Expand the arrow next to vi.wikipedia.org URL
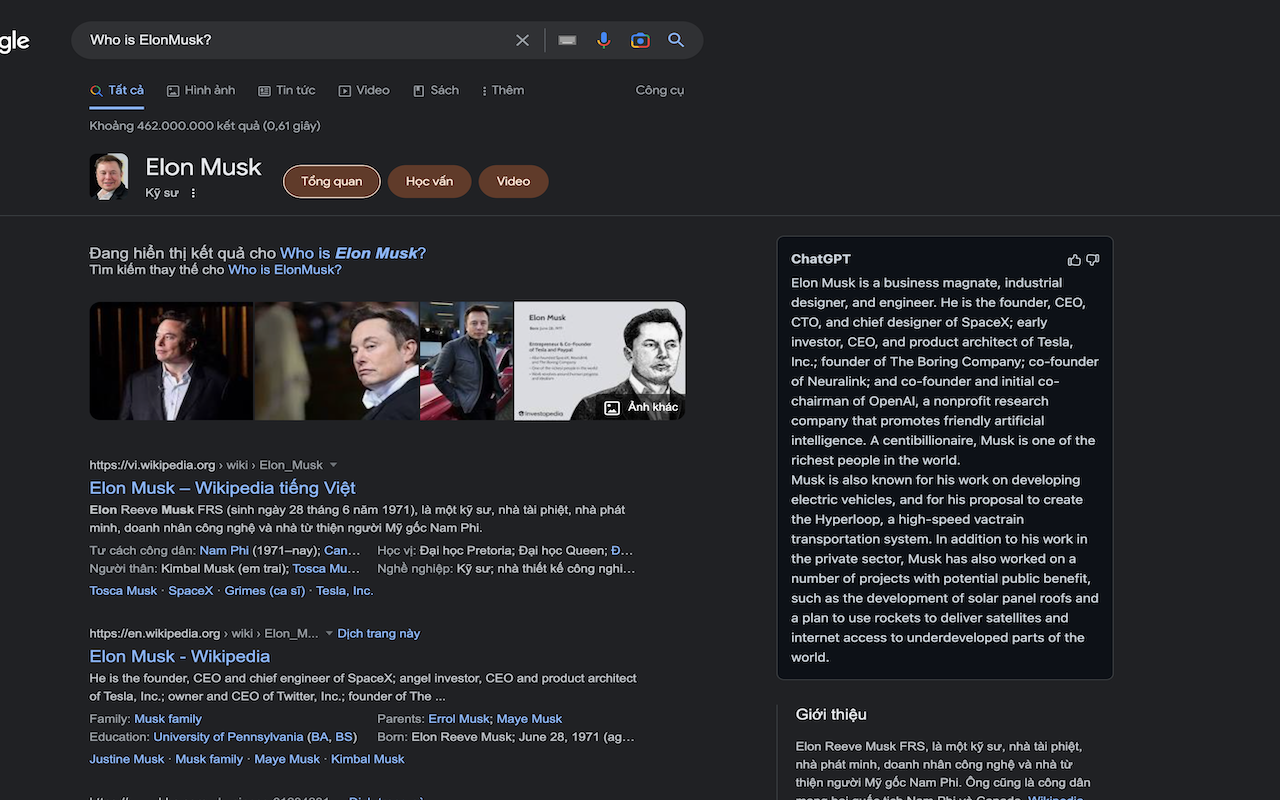The height and width of the screenshot is (800, 1280). [x=334, y=465]
